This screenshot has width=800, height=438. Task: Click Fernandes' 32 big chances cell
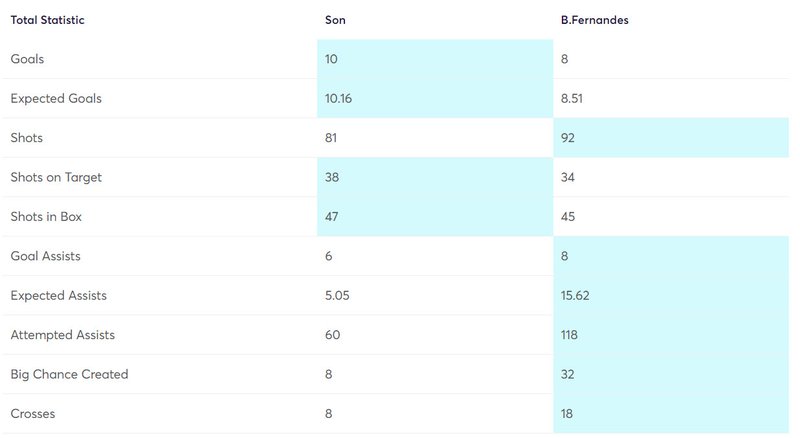671,374
